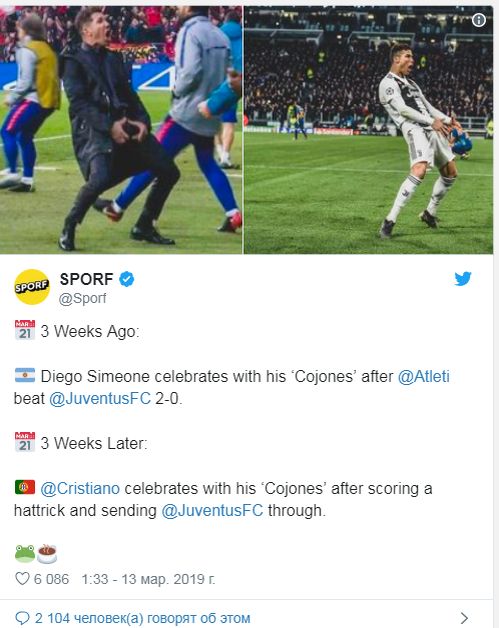Open the first @JuventusFC mention after 'beat'
The image size is (499, 628).
pos(100,399)
